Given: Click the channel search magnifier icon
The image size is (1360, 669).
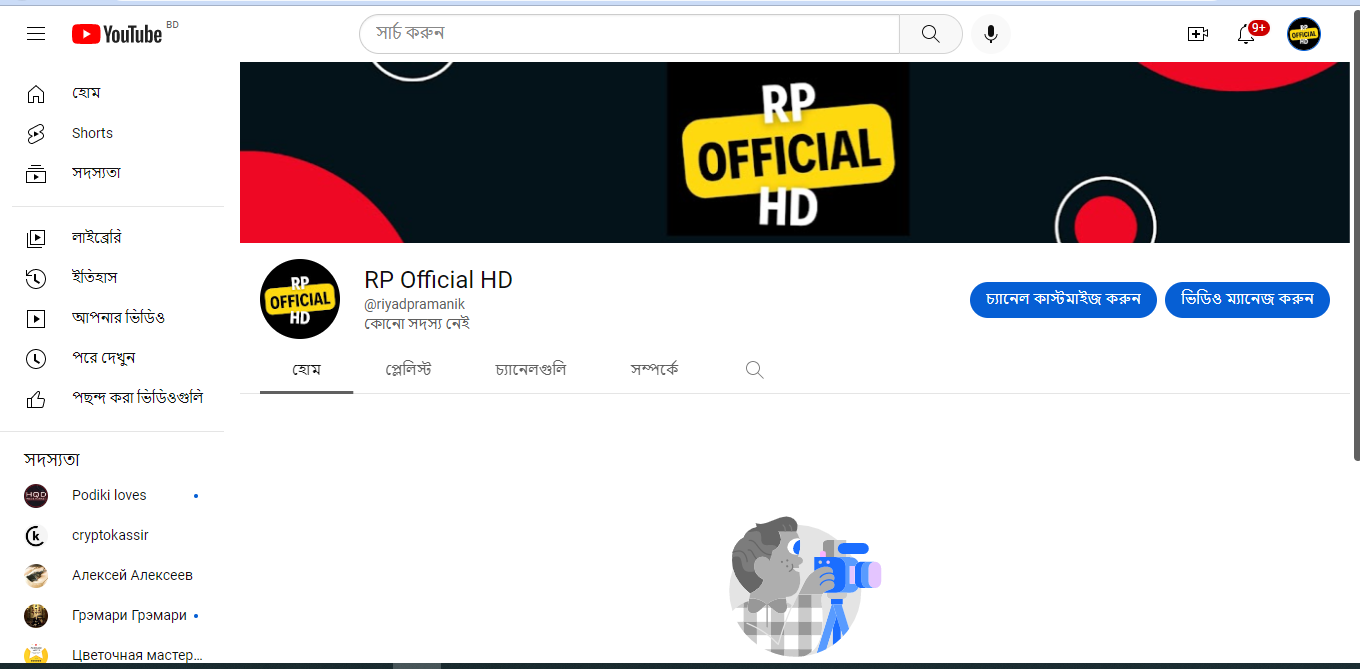Looking at the screenshot, I should click(x=755, y=370).
